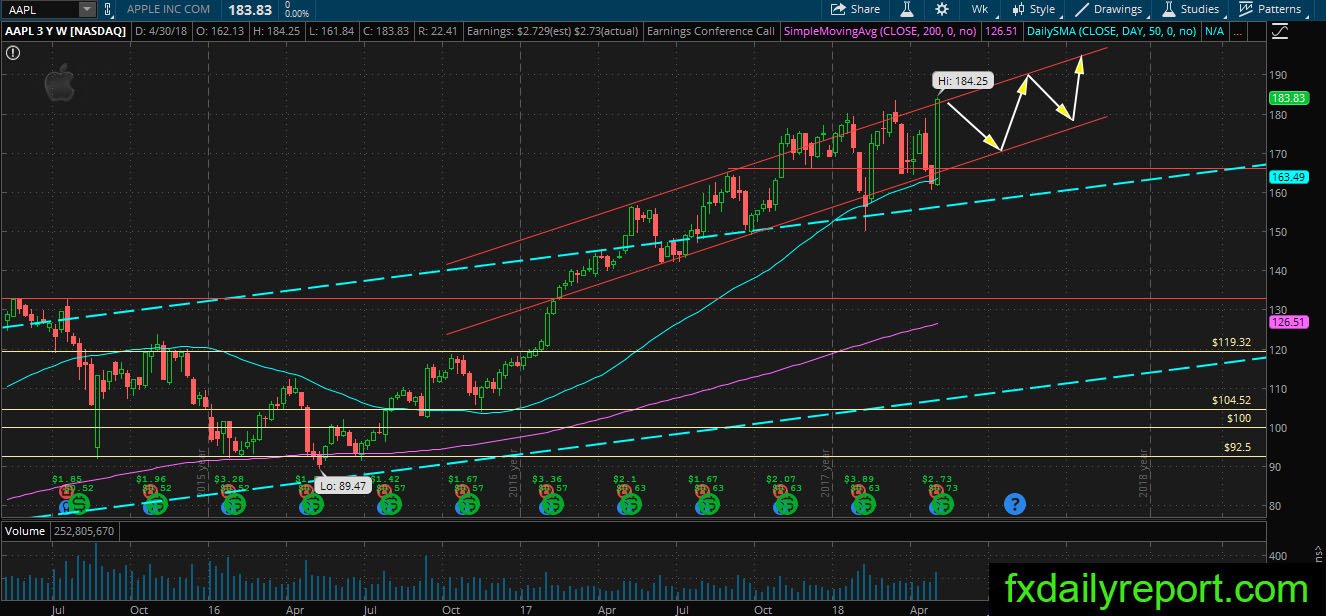Click the earnings dollar icon under $1.85
The image size is (1326, 616).
(77, 505)
